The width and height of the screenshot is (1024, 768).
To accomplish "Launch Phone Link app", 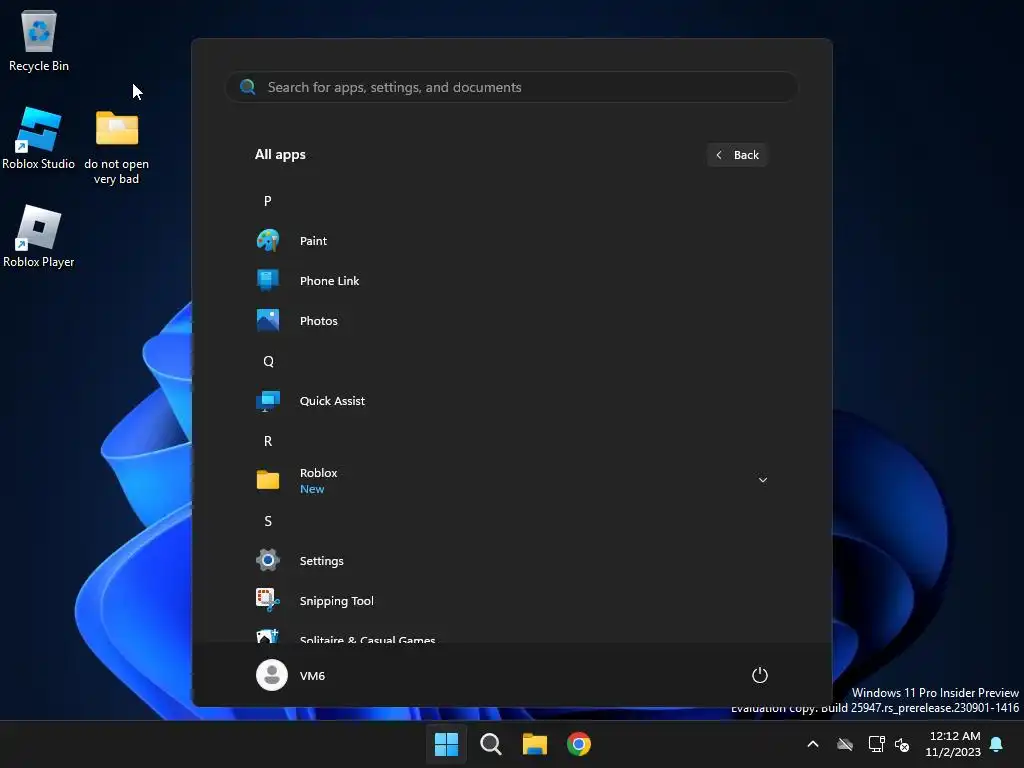I will [x=511, y=281].
